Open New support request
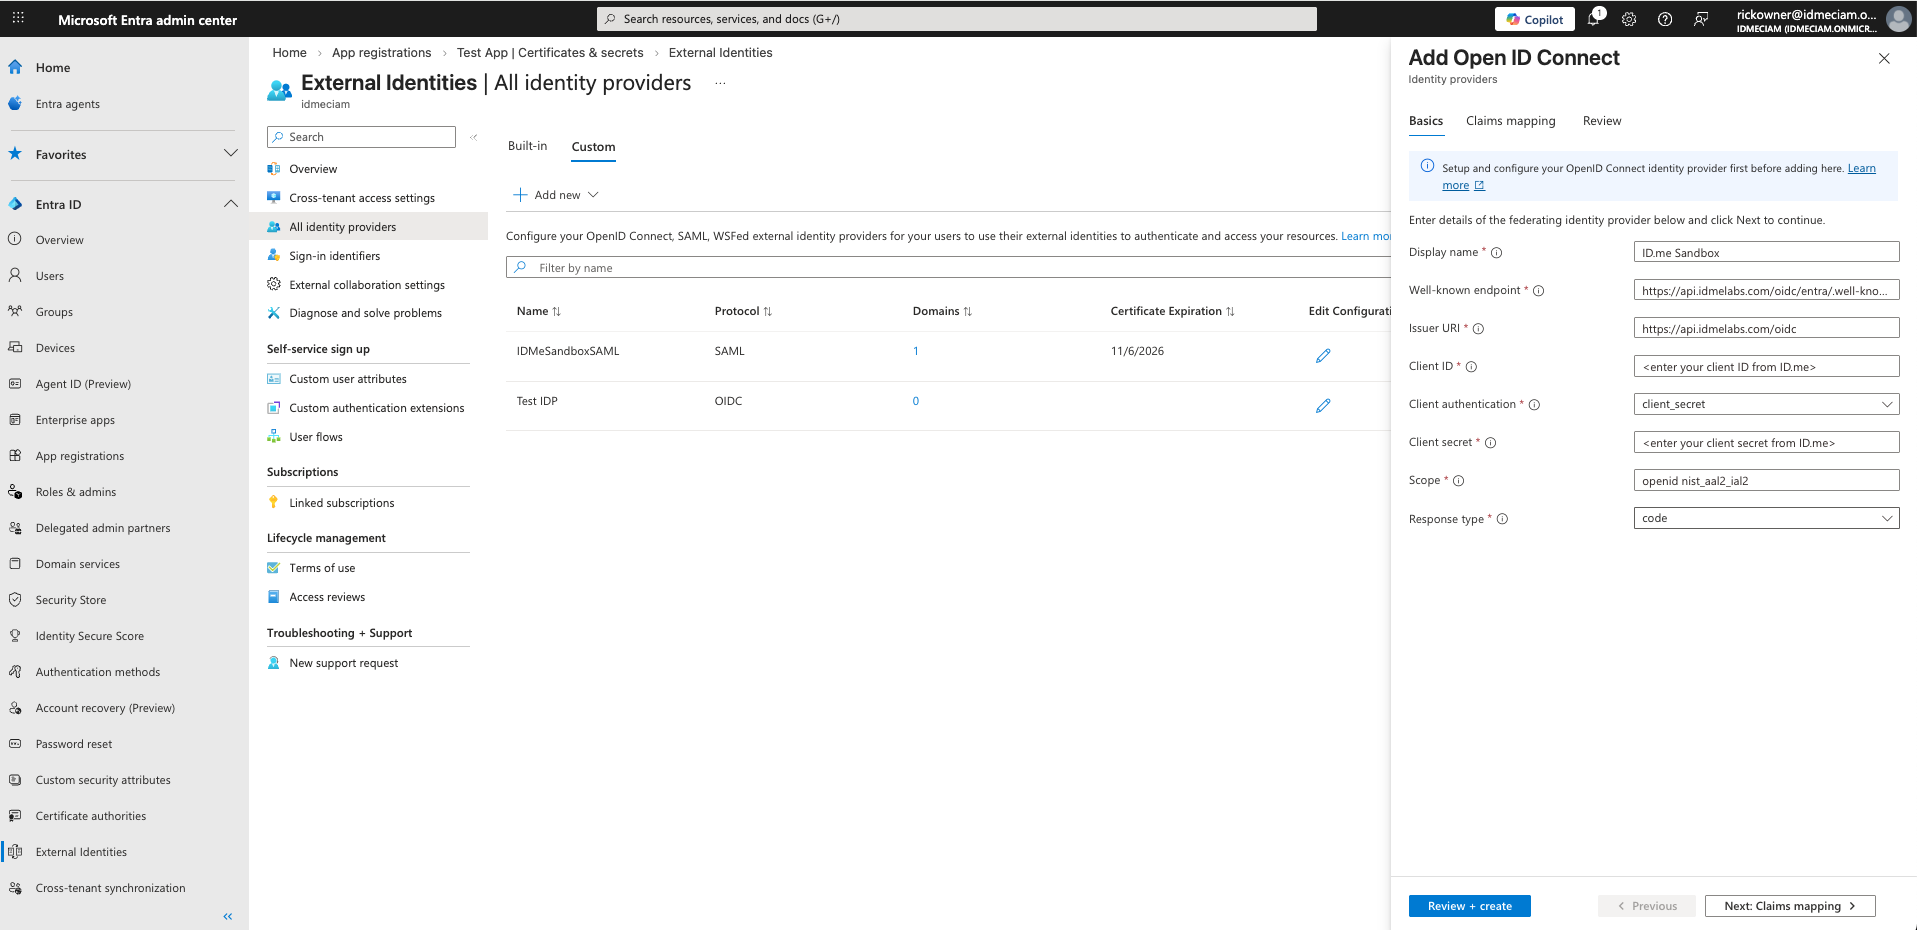Image resolution: width=1917 pixels, height=930 pixels. pos(343,662)
